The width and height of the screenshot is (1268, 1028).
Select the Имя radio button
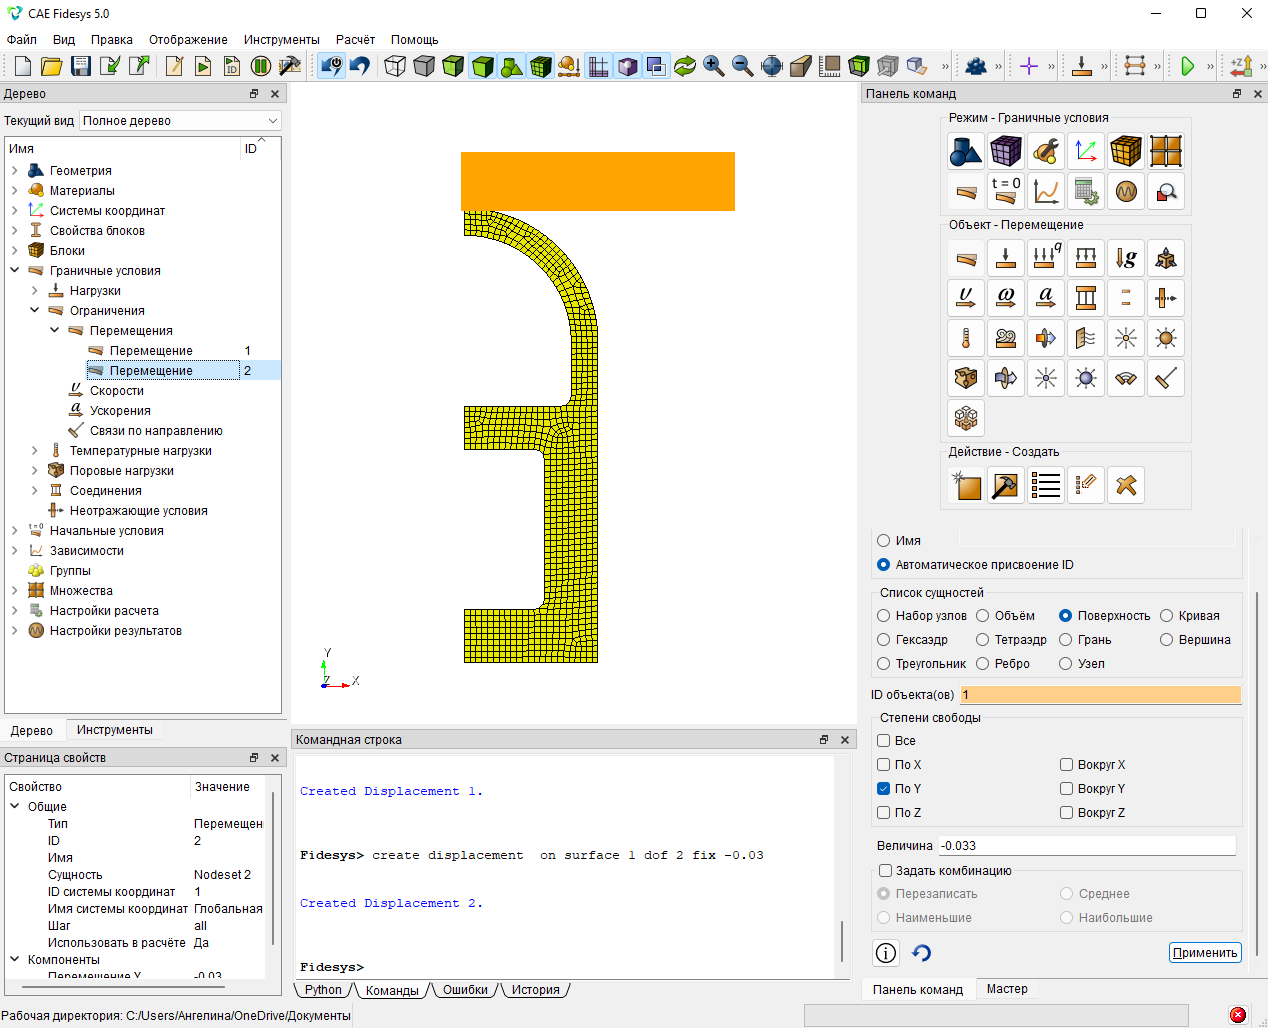coord(884,541)
